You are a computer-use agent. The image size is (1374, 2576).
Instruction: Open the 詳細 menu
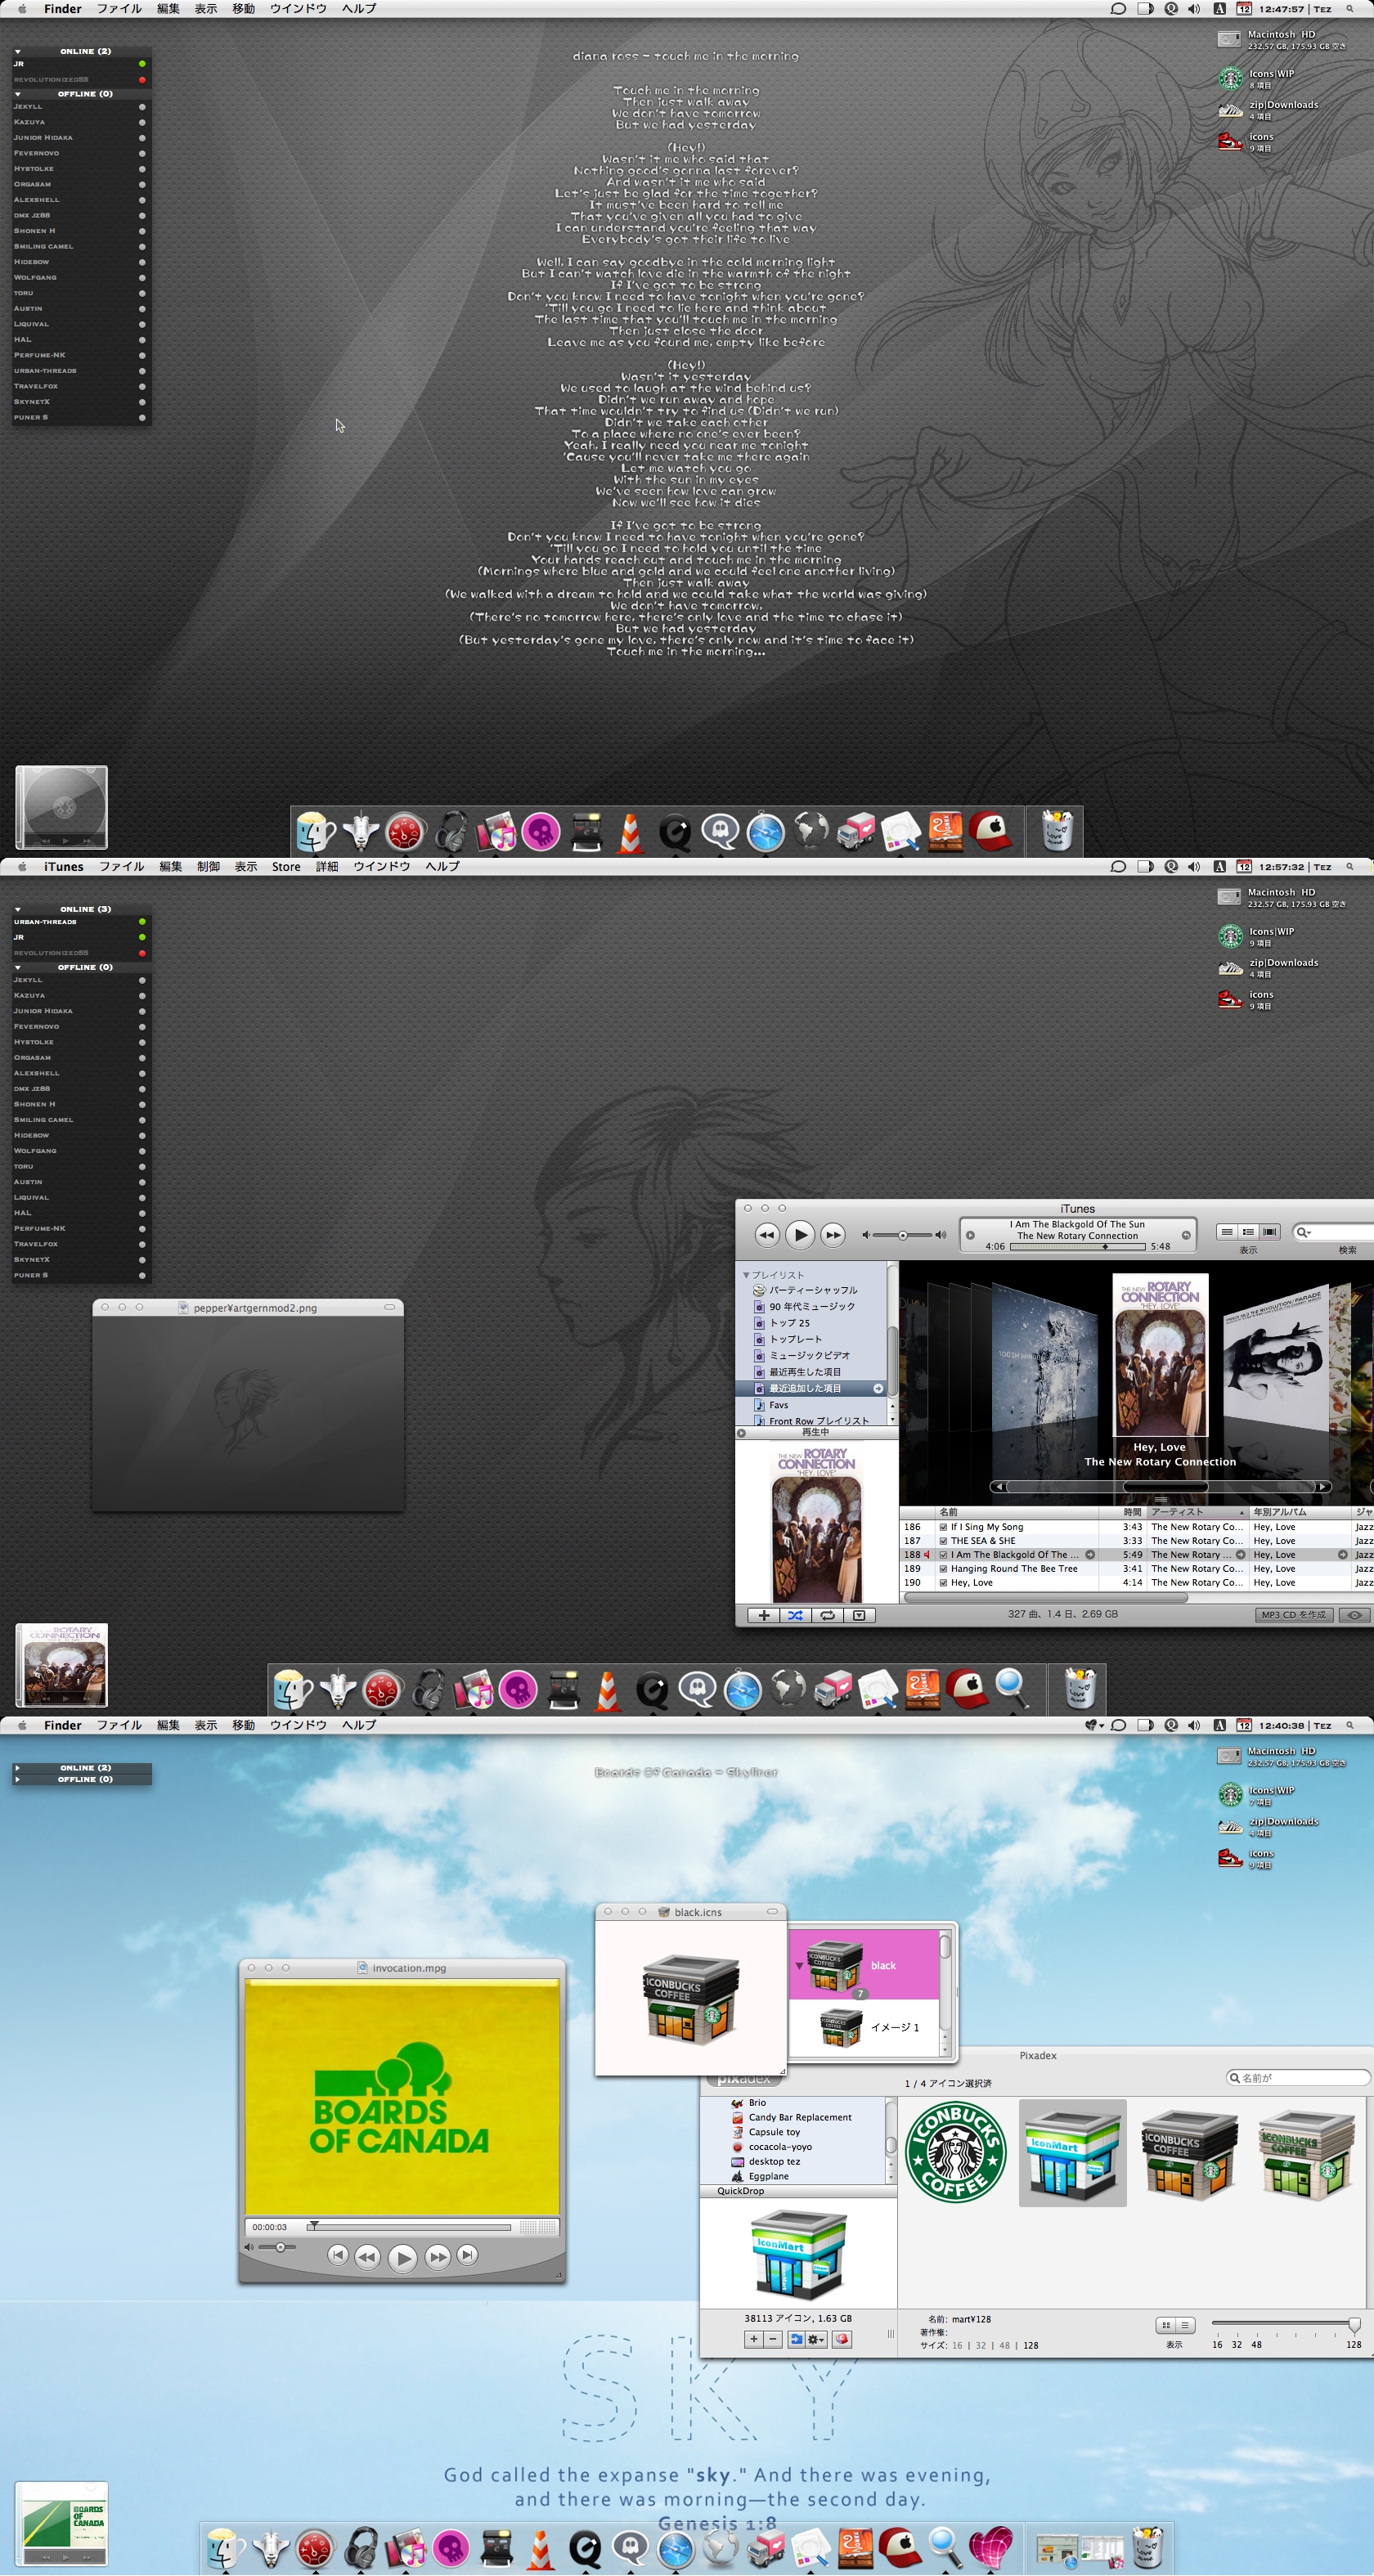327,867
